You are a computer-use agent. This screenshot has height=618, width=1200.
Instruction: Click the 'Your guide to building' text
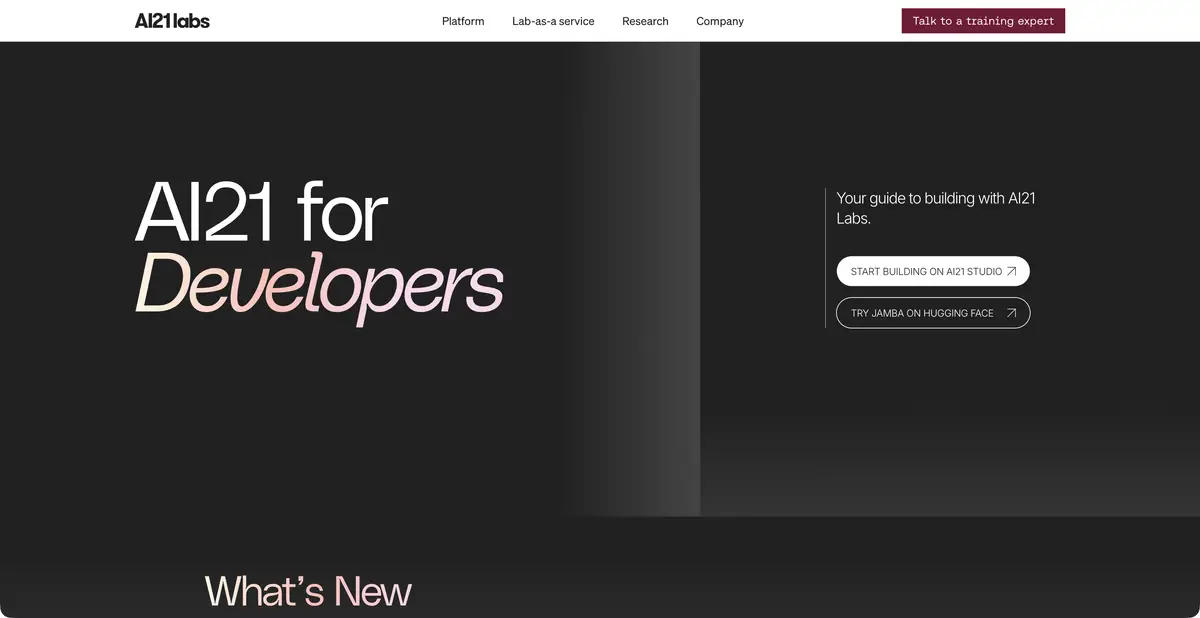[936, 208]
